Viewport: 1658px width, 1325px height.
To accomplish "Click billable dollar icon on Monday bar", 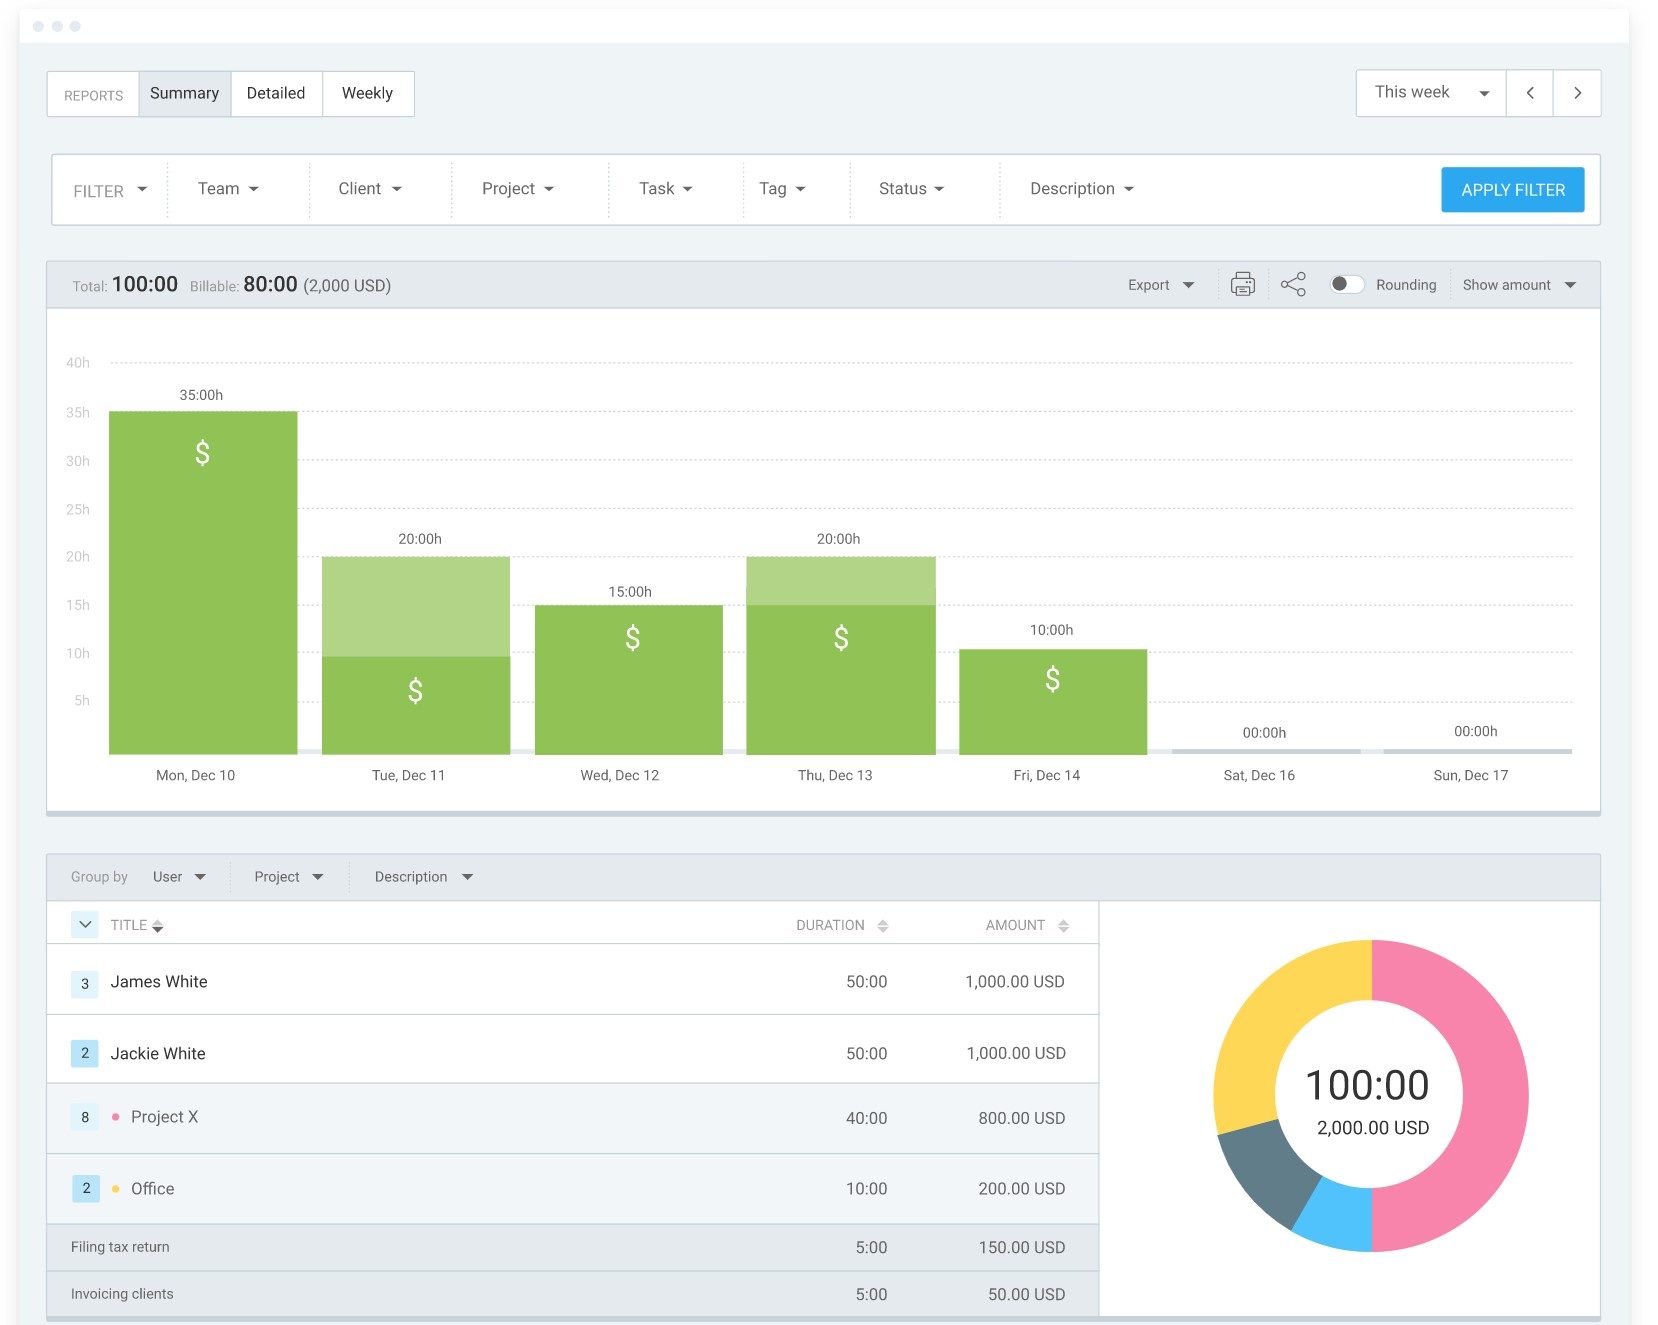I will 202,454.
